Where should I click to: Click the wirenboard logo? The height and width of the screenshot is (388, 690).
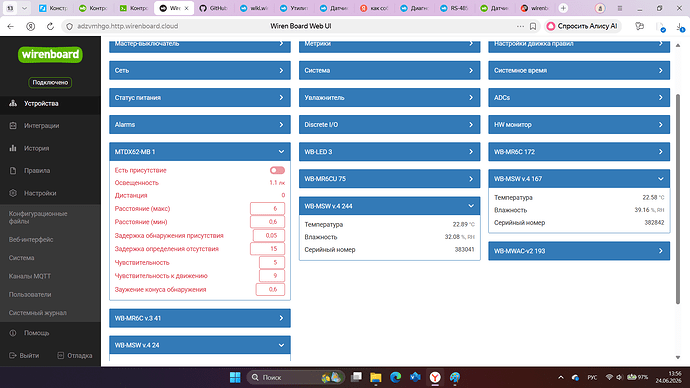click(x=50, y=55)
